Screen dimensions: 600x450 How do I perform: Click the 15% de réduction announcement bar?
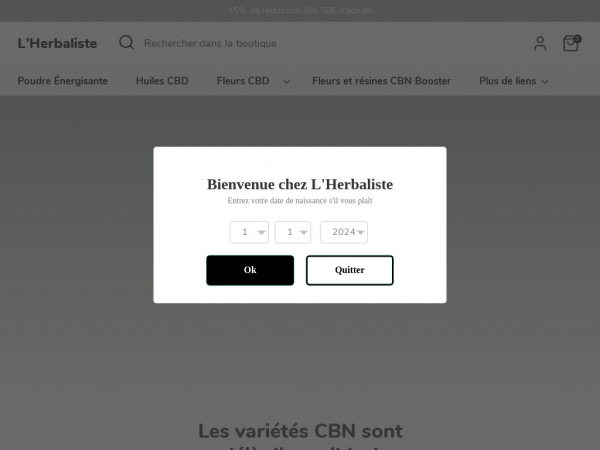(300, 10)
